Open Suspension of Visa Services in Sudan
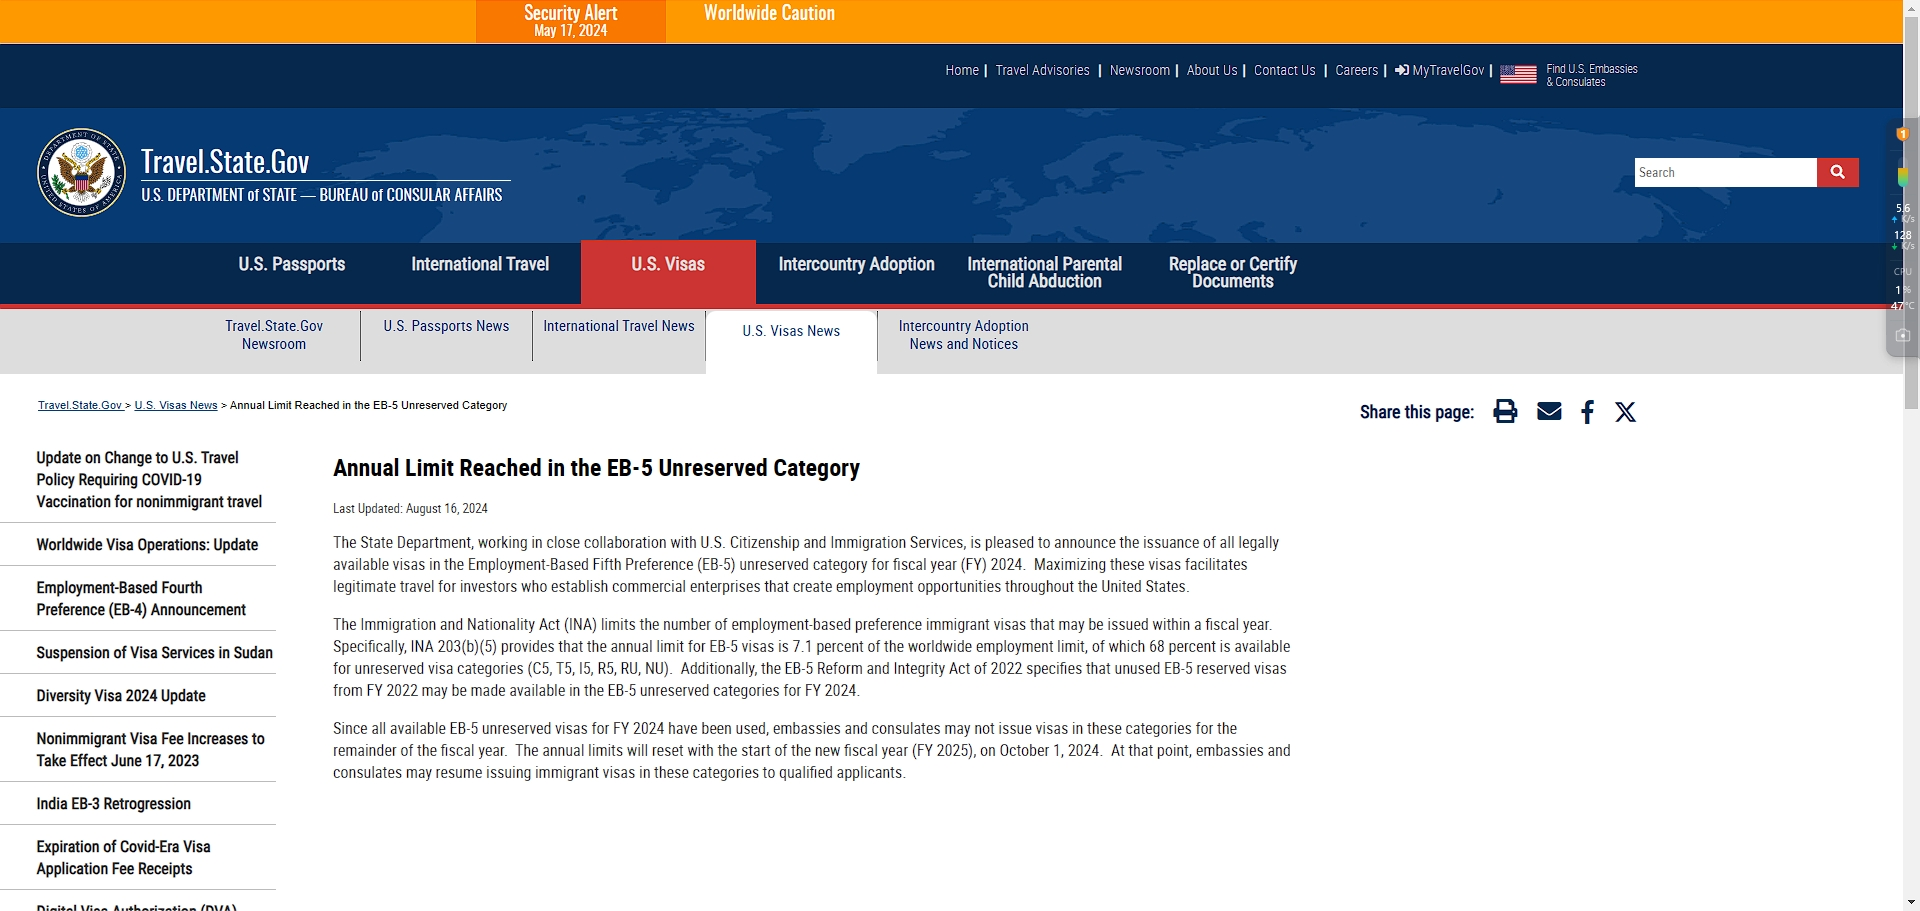 (154, 653)
